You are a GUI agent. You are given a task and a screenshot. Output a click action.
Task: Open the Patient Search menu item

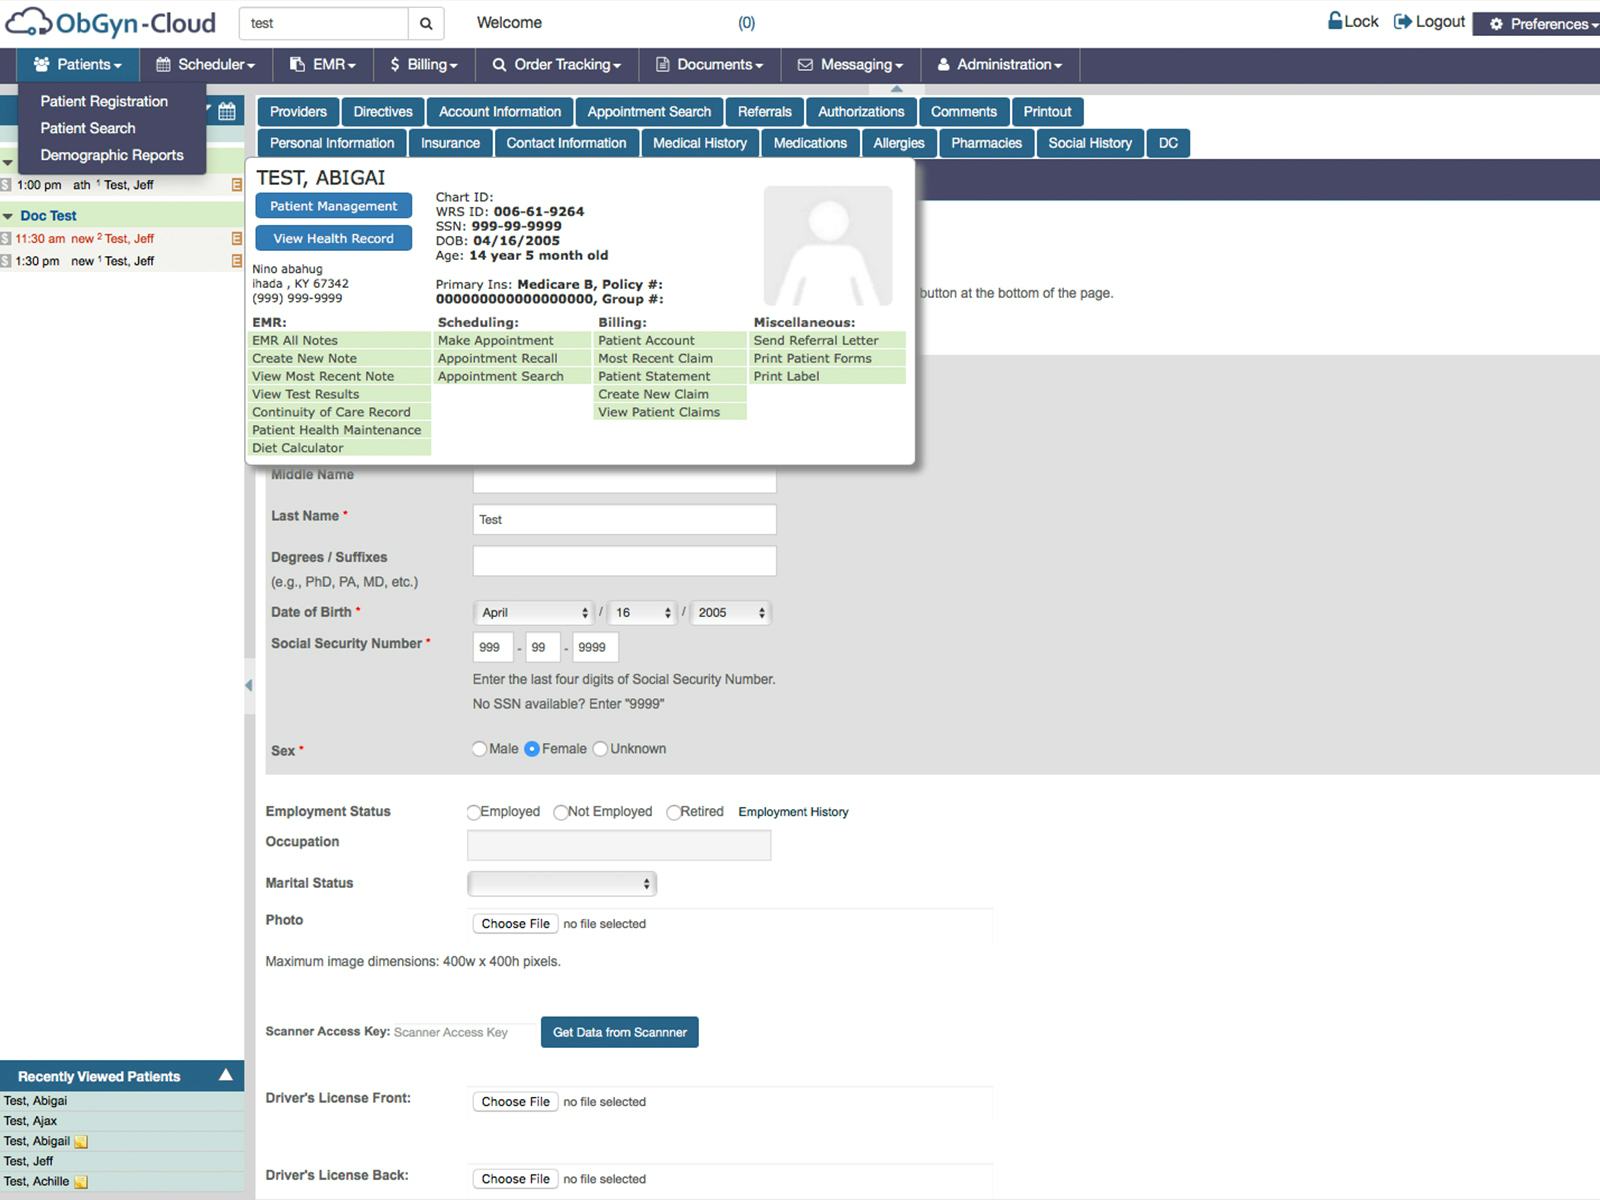pyautogui.click(x=87, y=128)
